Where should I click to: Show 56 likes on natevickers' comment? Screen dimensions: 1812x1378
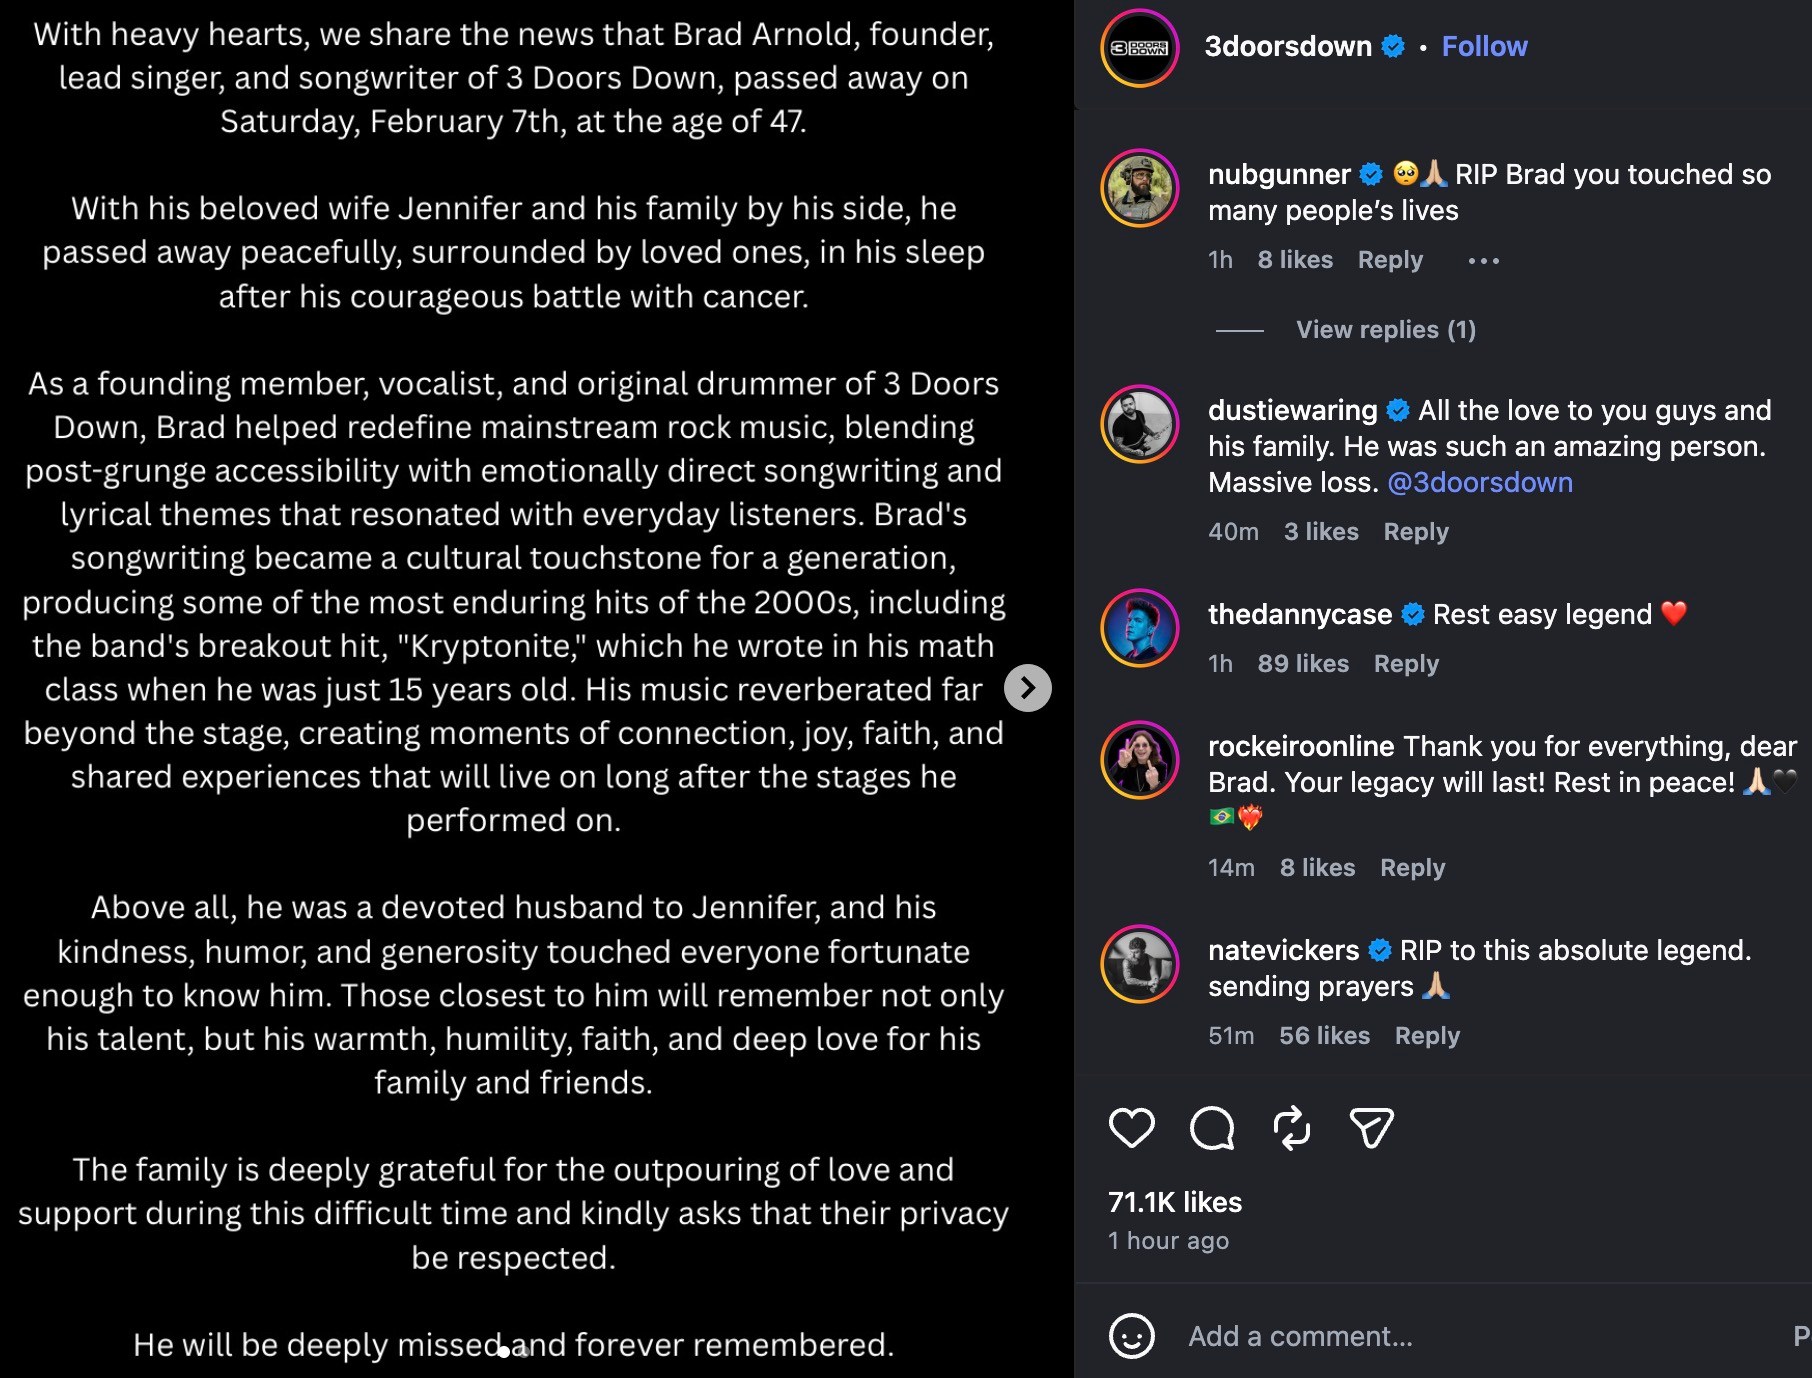(1324, 1036)
